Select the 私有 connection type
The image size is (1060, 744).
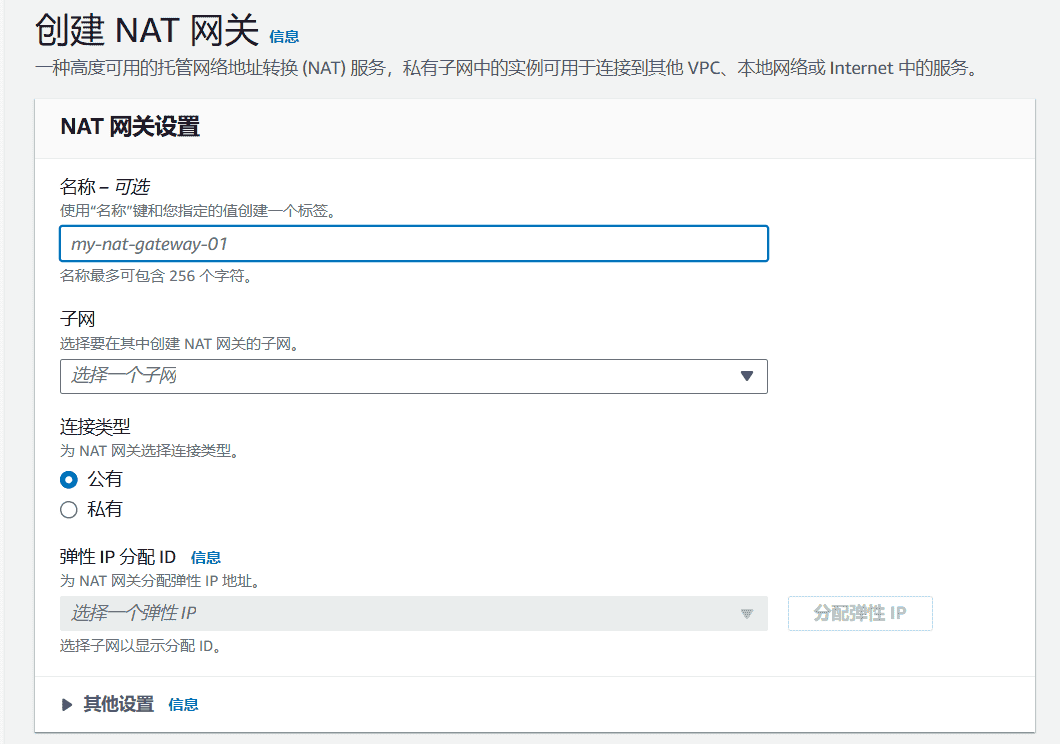point(68,509)
